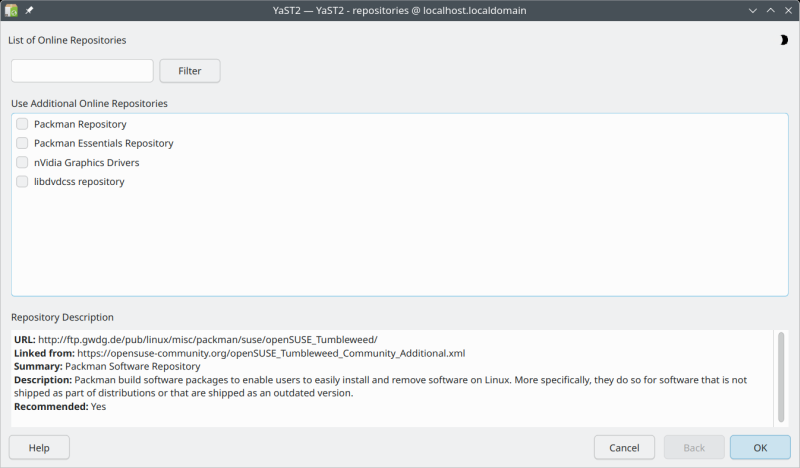Toggle the pin window icon in title bar

click(x=29, y=10)
